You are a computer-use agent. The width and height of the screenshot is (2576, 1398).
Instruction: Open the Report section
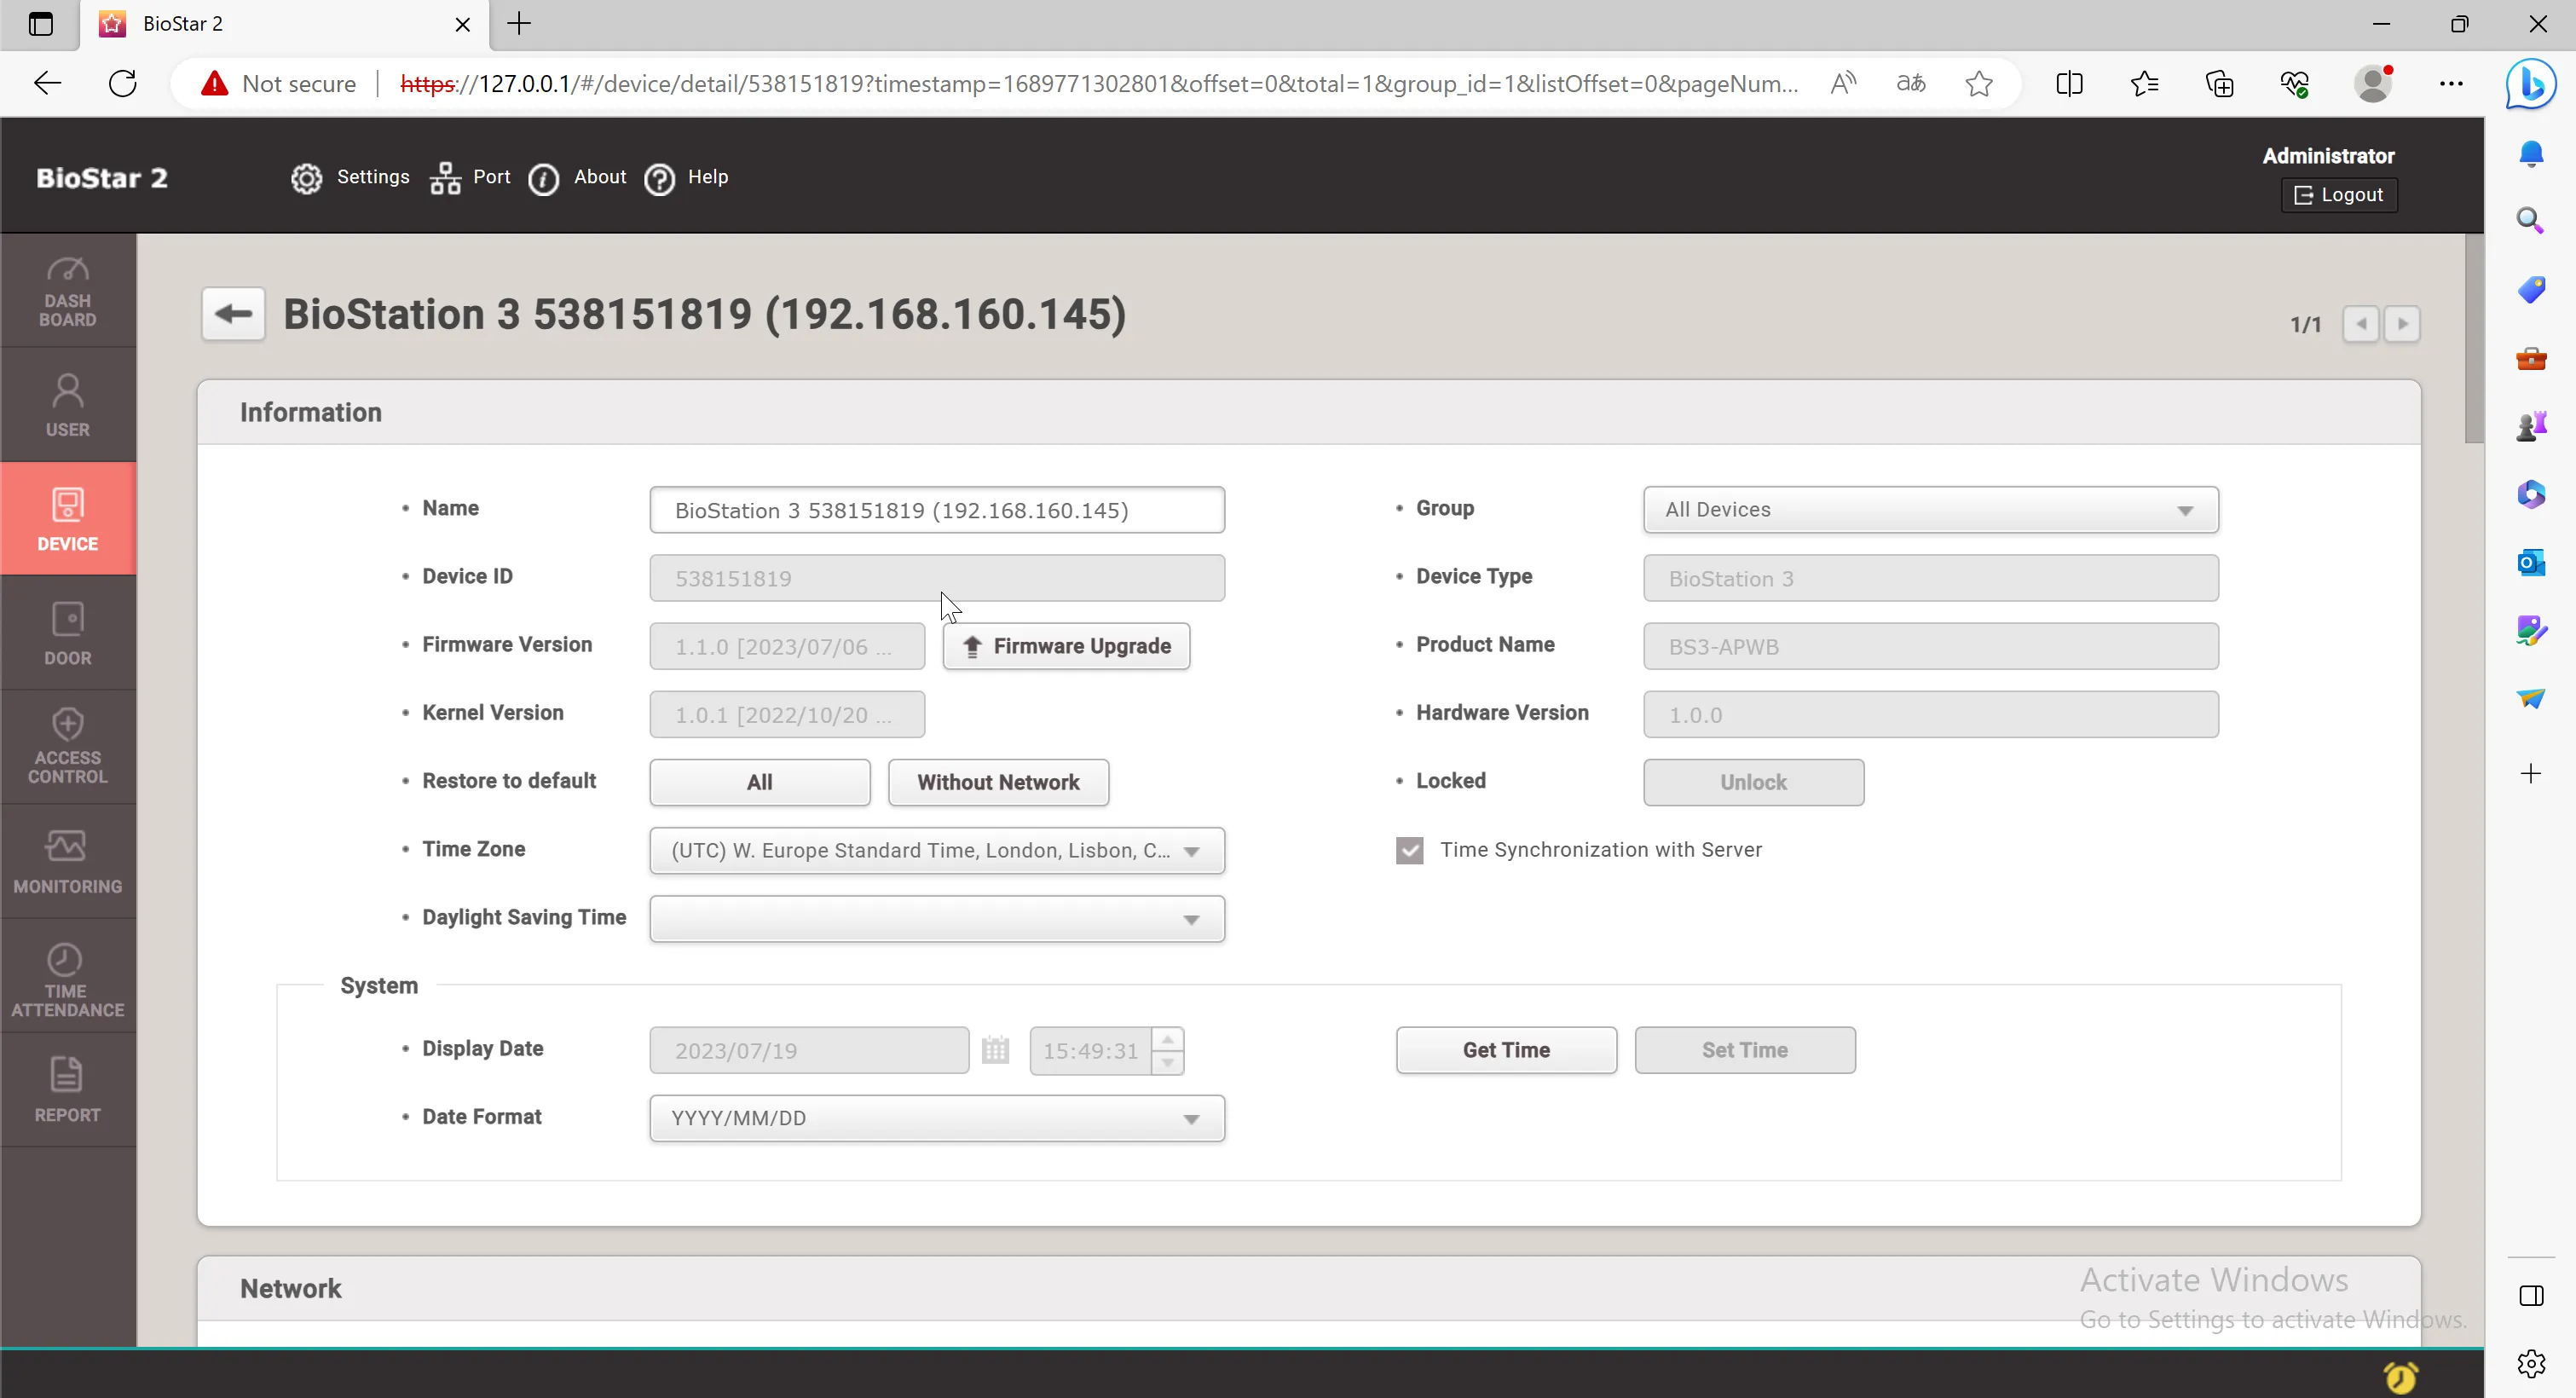[68, 1090]
